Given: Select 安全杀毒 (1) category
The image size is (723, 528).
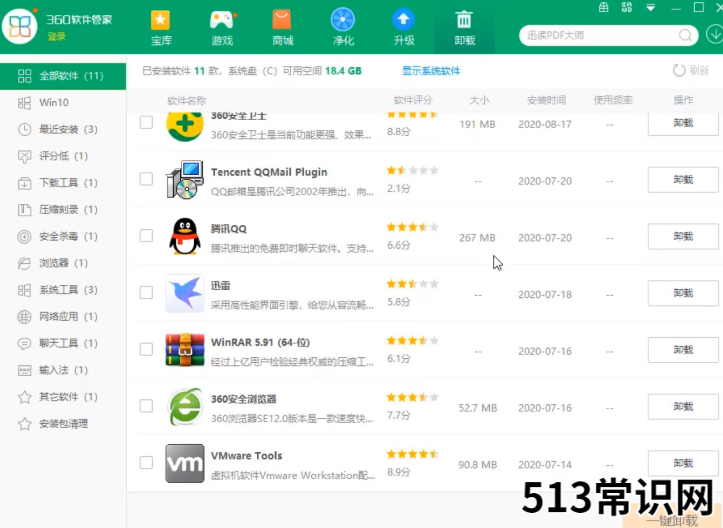Looking at the screenshot, I should click(x=63, y=236).
